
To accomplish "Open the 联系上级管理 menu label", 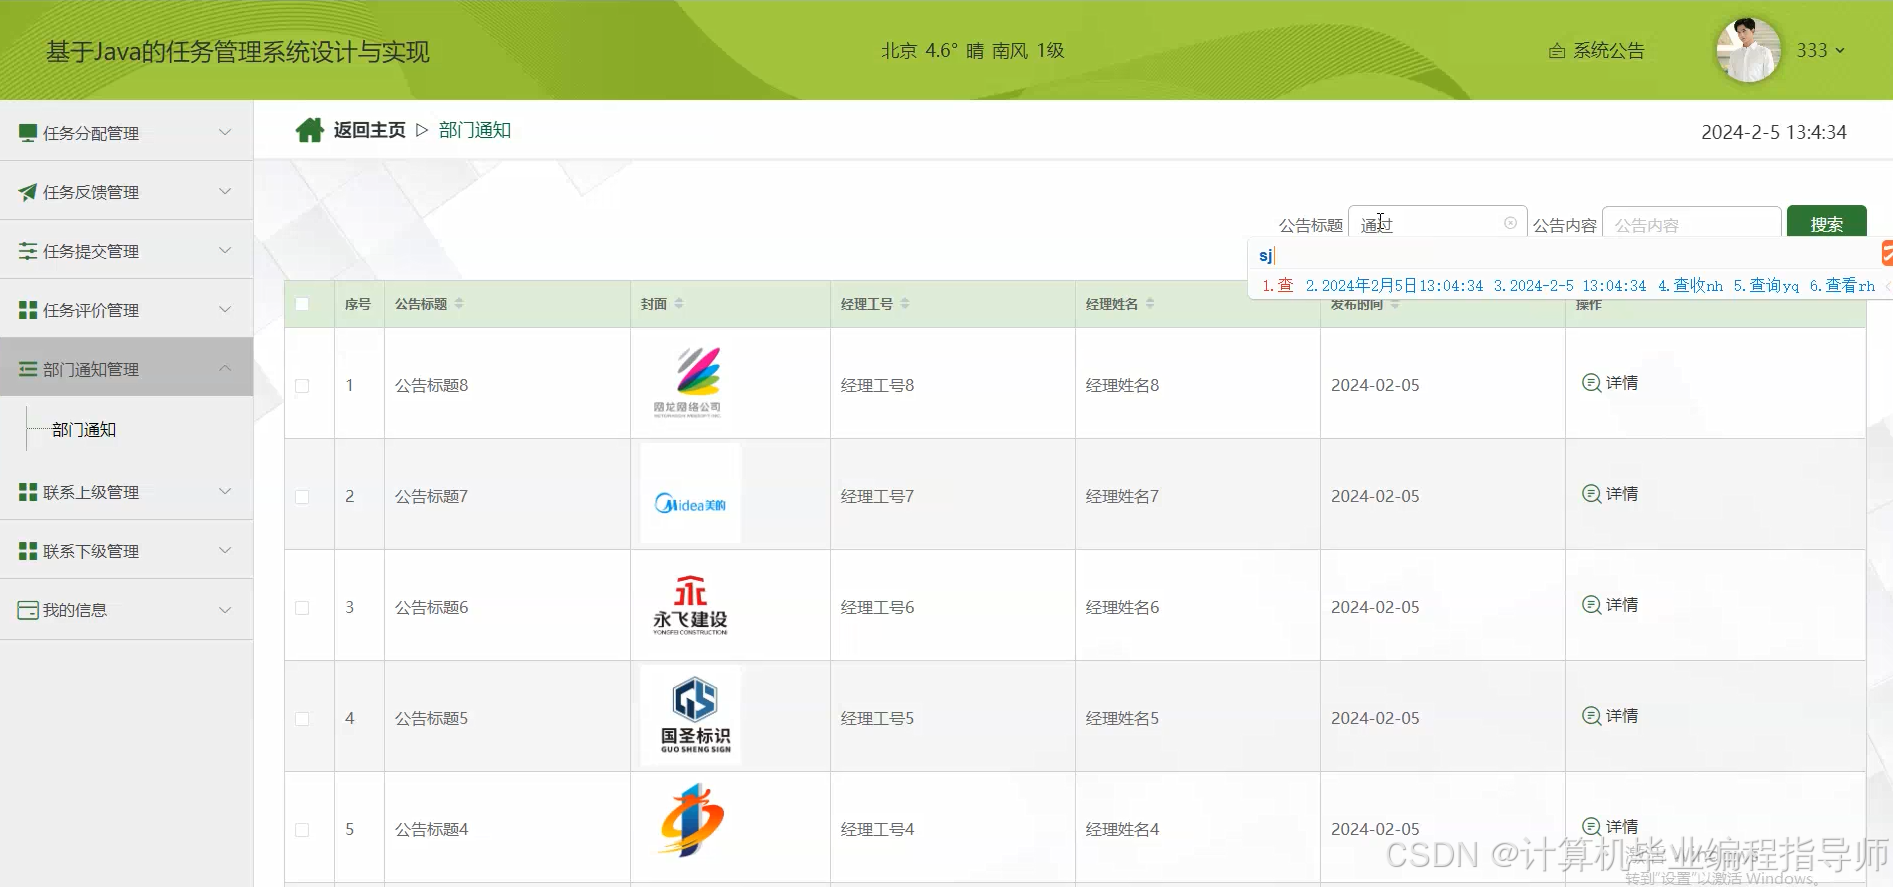I will [91, 492].
